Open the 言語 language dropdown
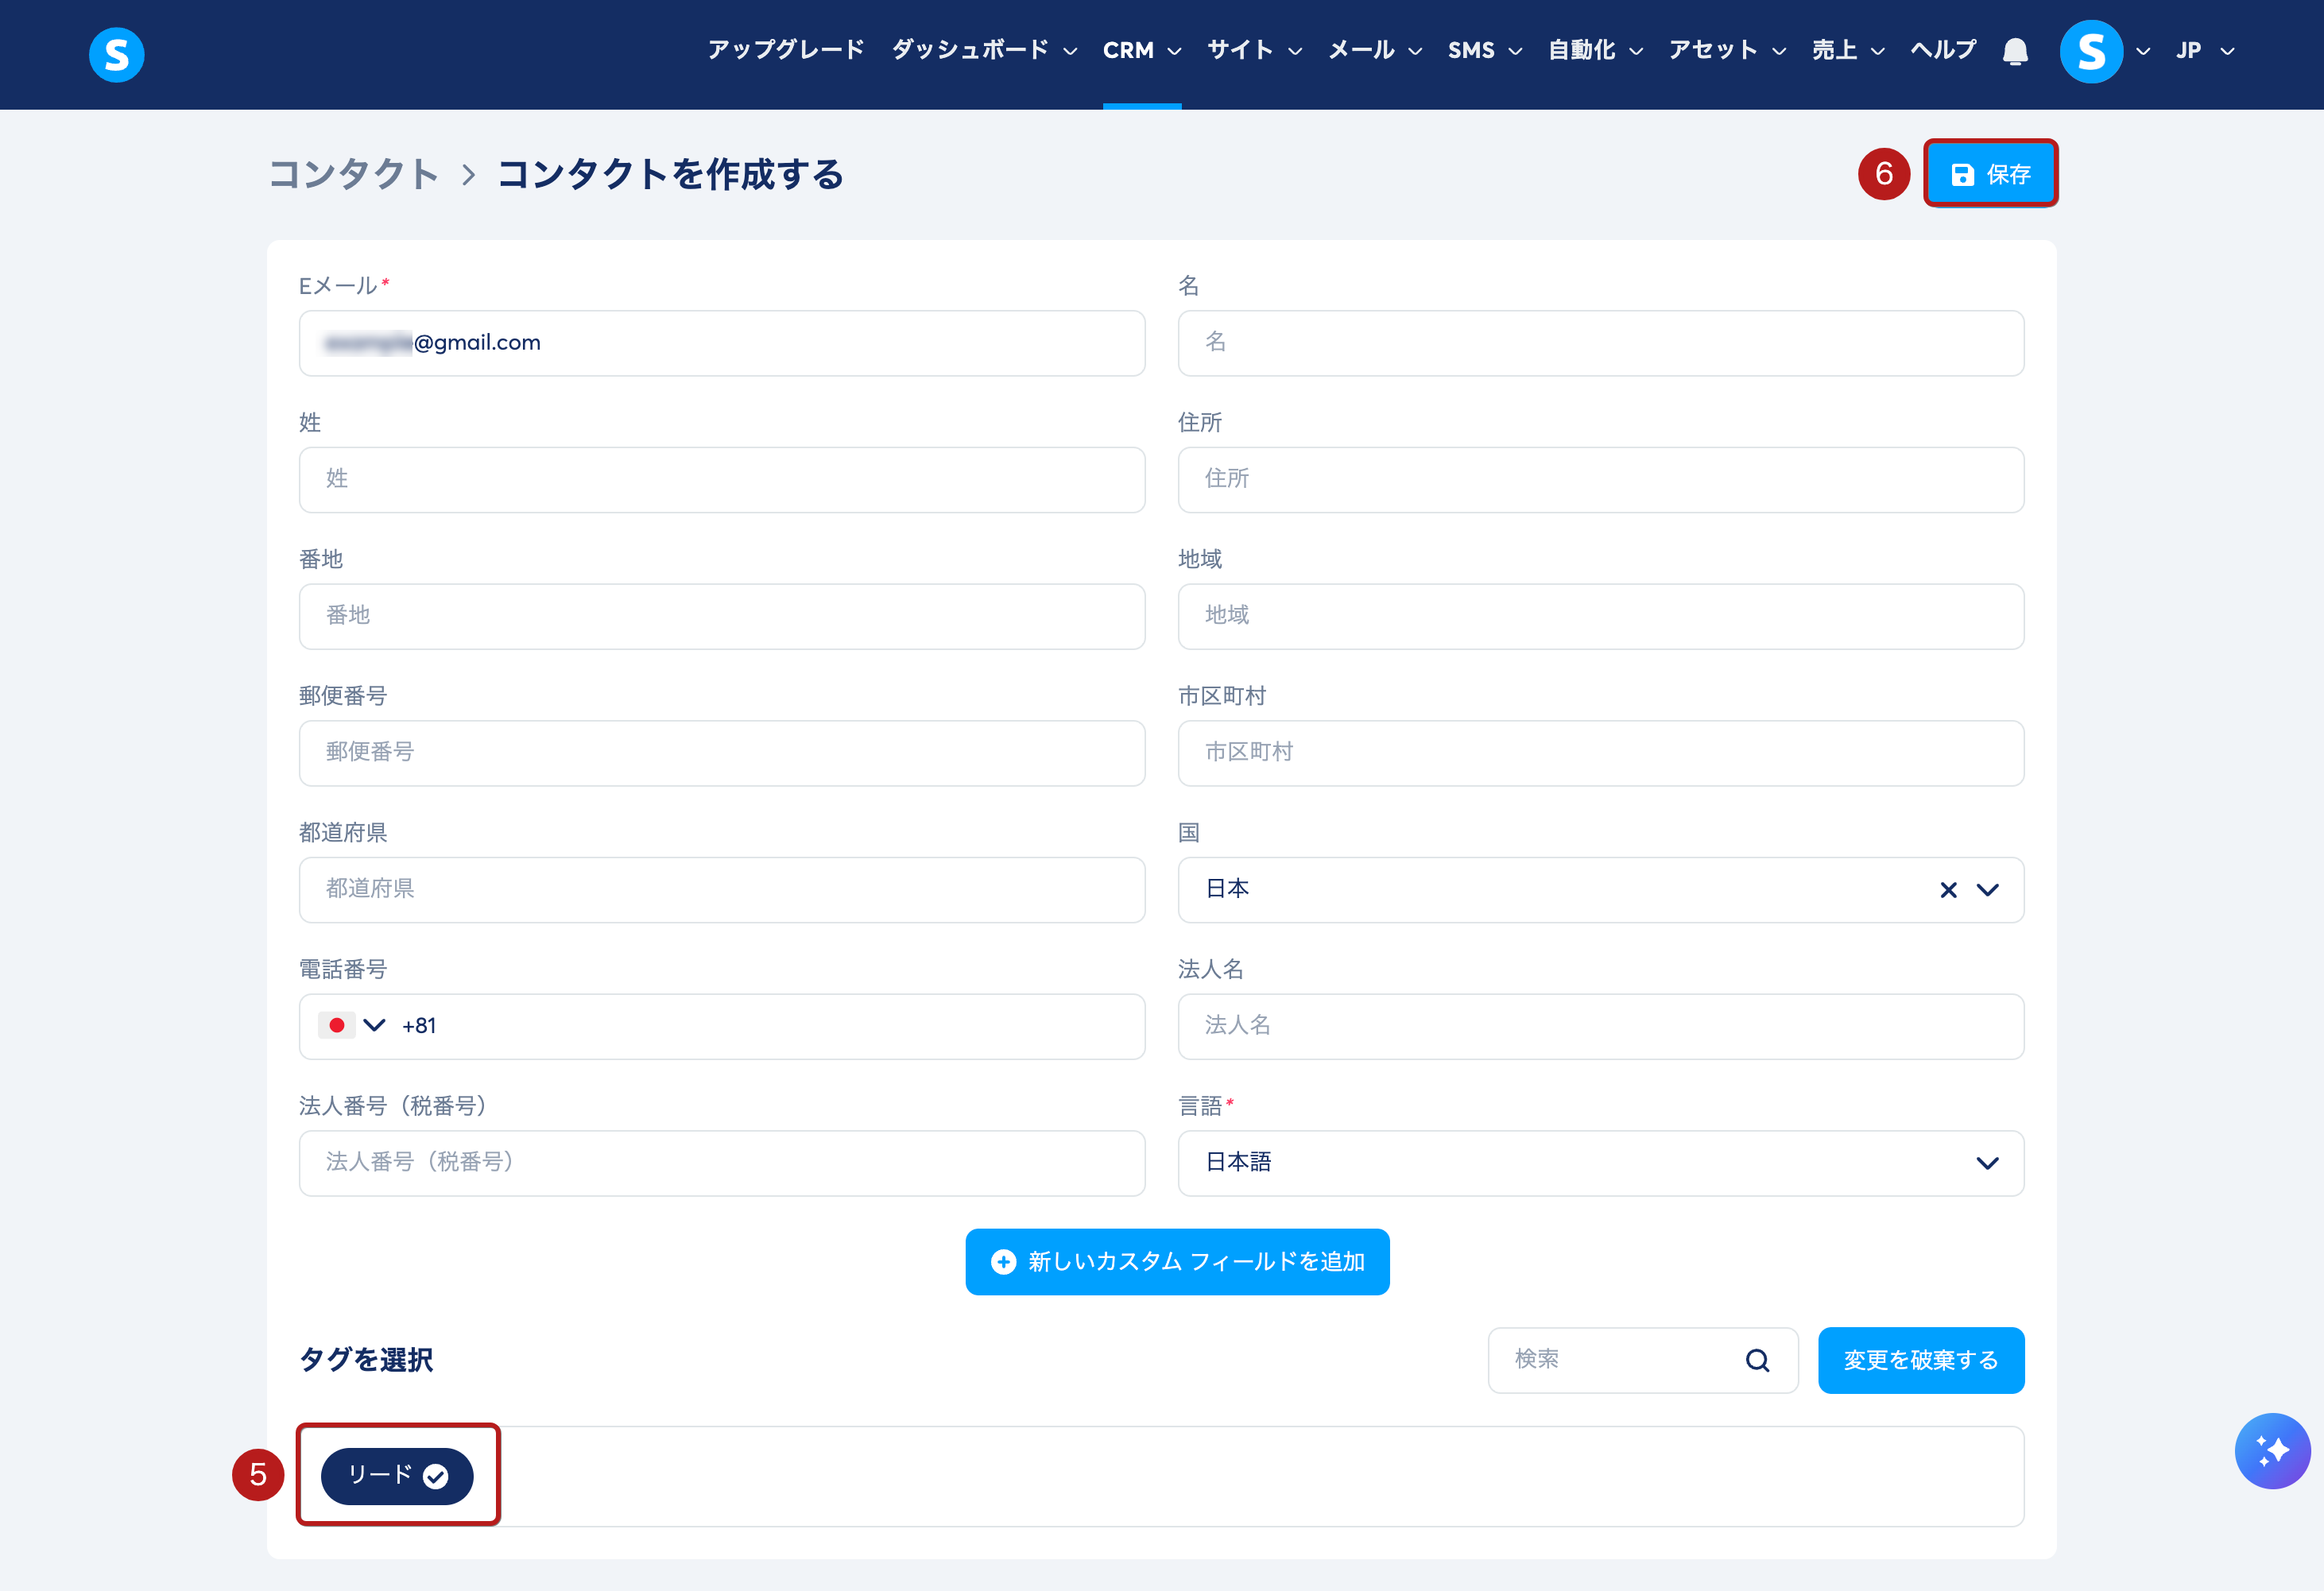The width and height of the screenshot is (2324, 1591). 1988,1163
